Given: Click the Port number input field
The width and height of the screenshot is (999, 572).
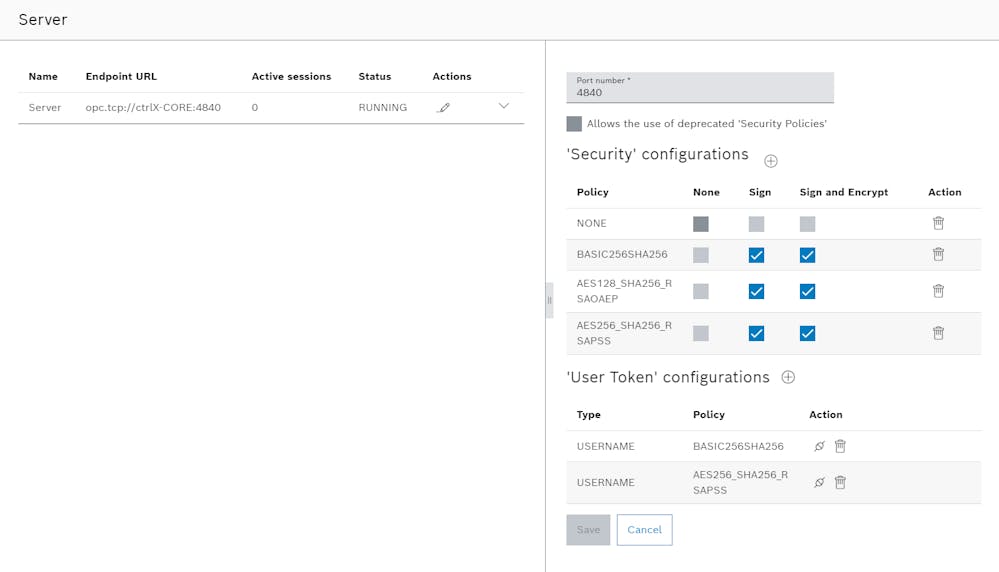Looking at the screenshot, I should tap(700, 87).
